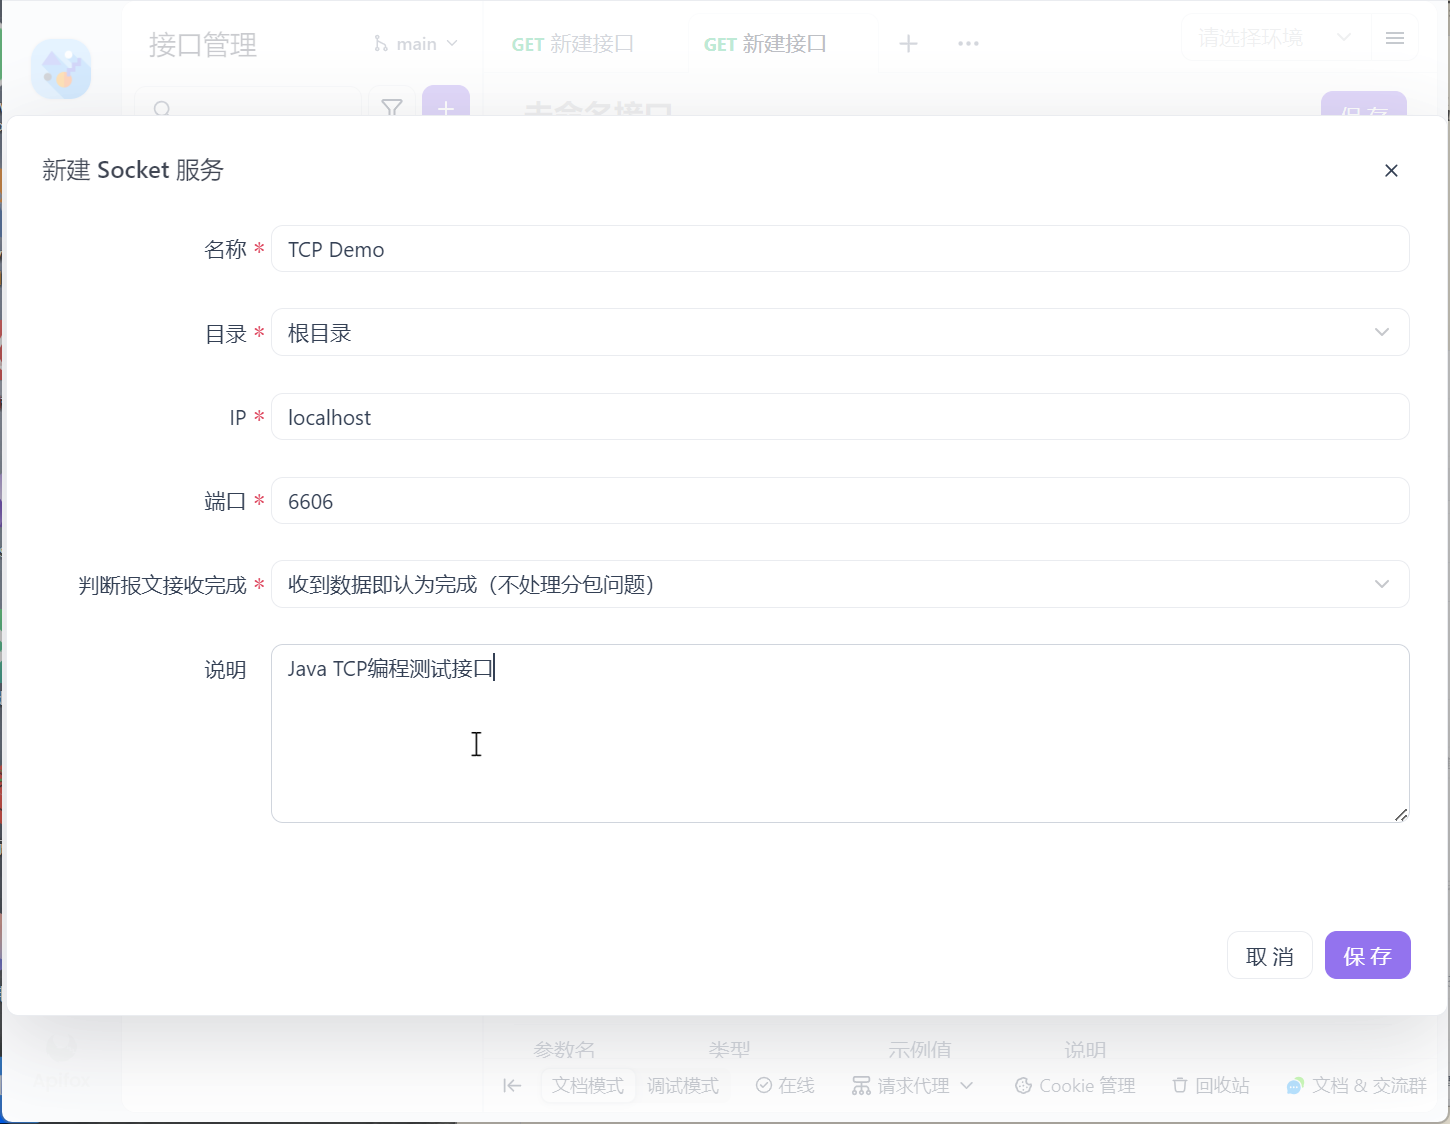Open the main branch selector
The image size is (1450, 1124).
(416, 44)
